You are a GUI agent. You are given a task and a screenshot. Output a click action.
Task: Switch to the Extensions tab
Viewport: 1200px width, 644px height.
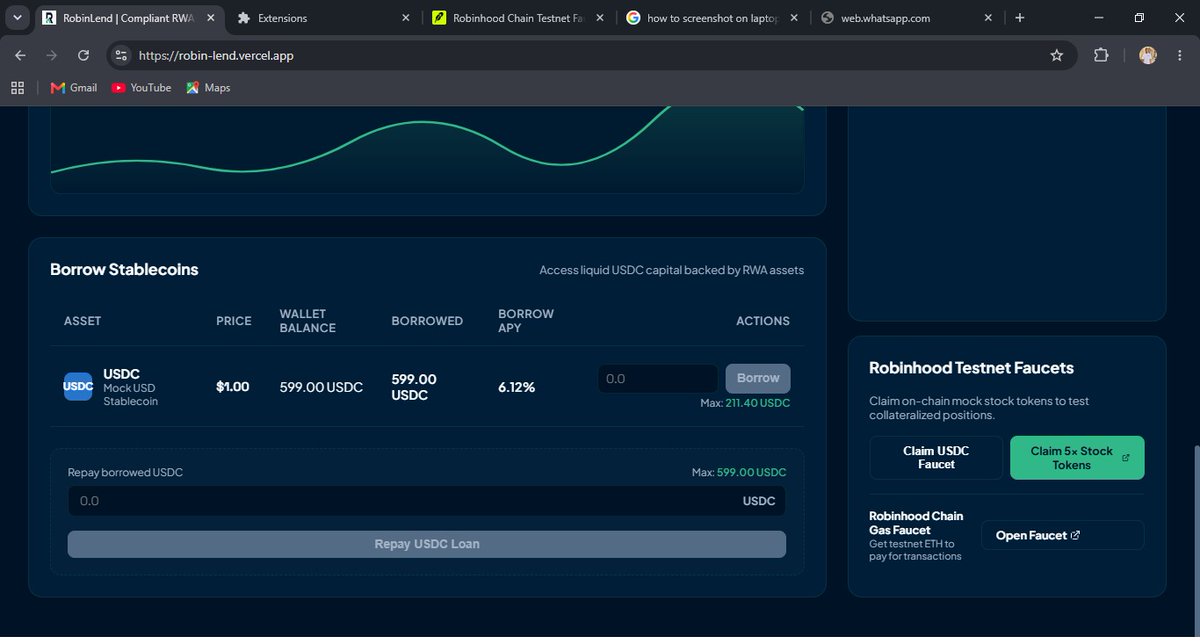323,18
